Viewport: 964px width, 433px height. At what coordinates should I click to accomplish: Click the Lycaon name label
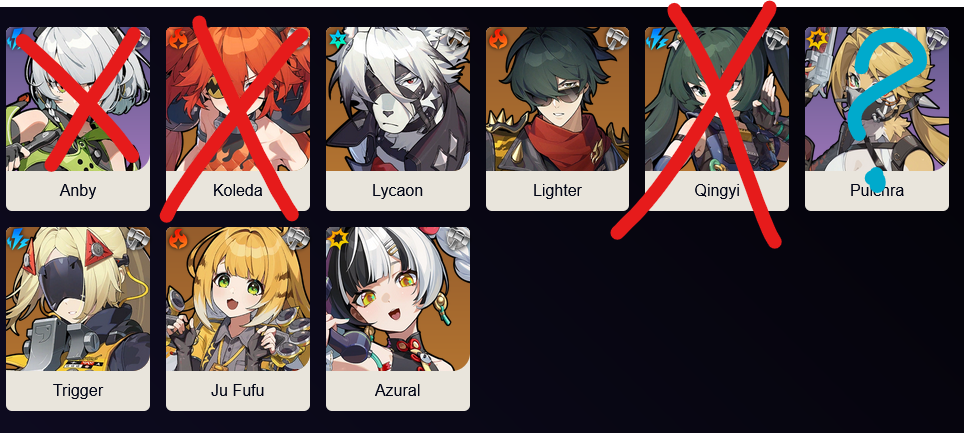click(398, 191)
